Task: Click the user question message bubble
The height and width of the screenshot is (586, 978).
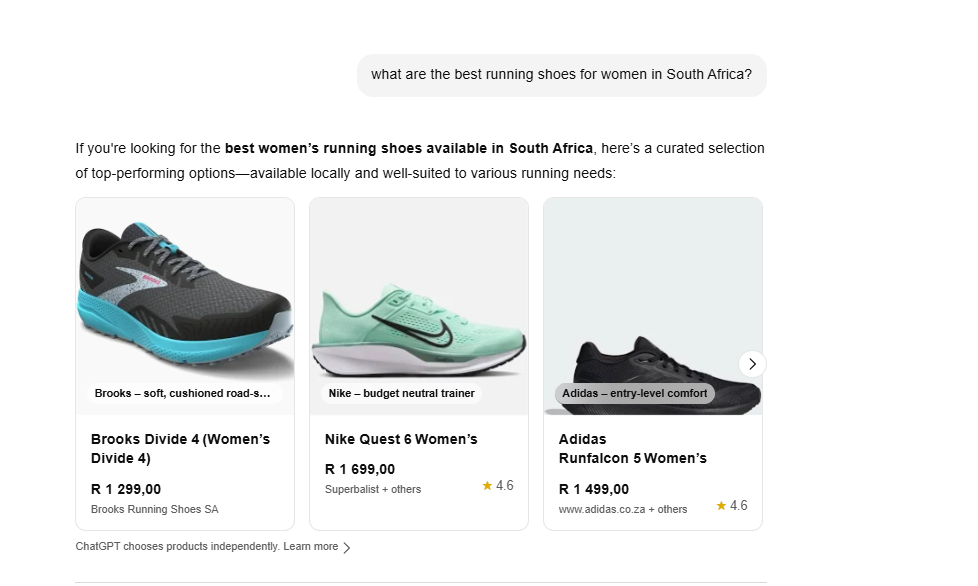Action: (561, 75)
